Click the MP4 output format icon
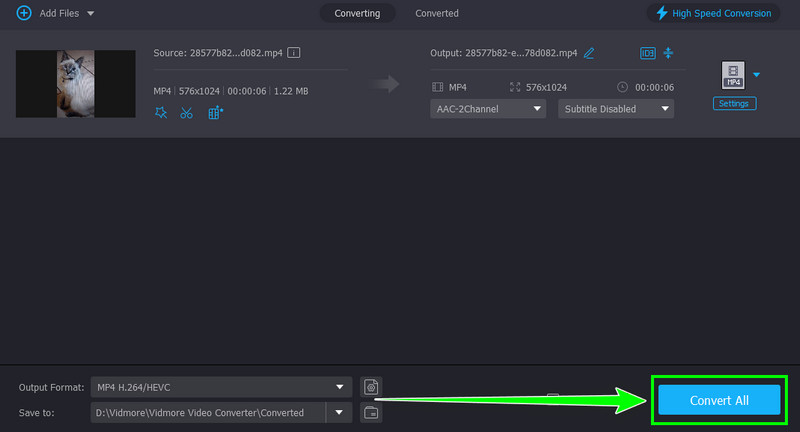This screenshot has height=432, width=800. pos(733,74)
